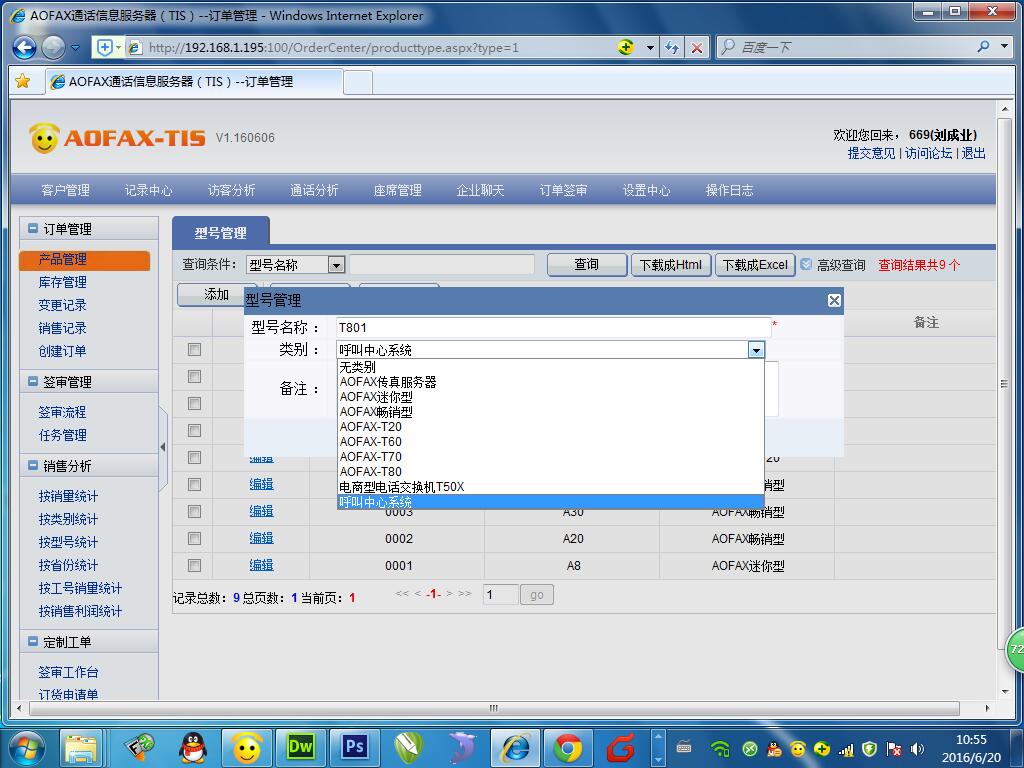Check the checkbox on the top table row
1024x768 pixels.
(x=194, y=350)
